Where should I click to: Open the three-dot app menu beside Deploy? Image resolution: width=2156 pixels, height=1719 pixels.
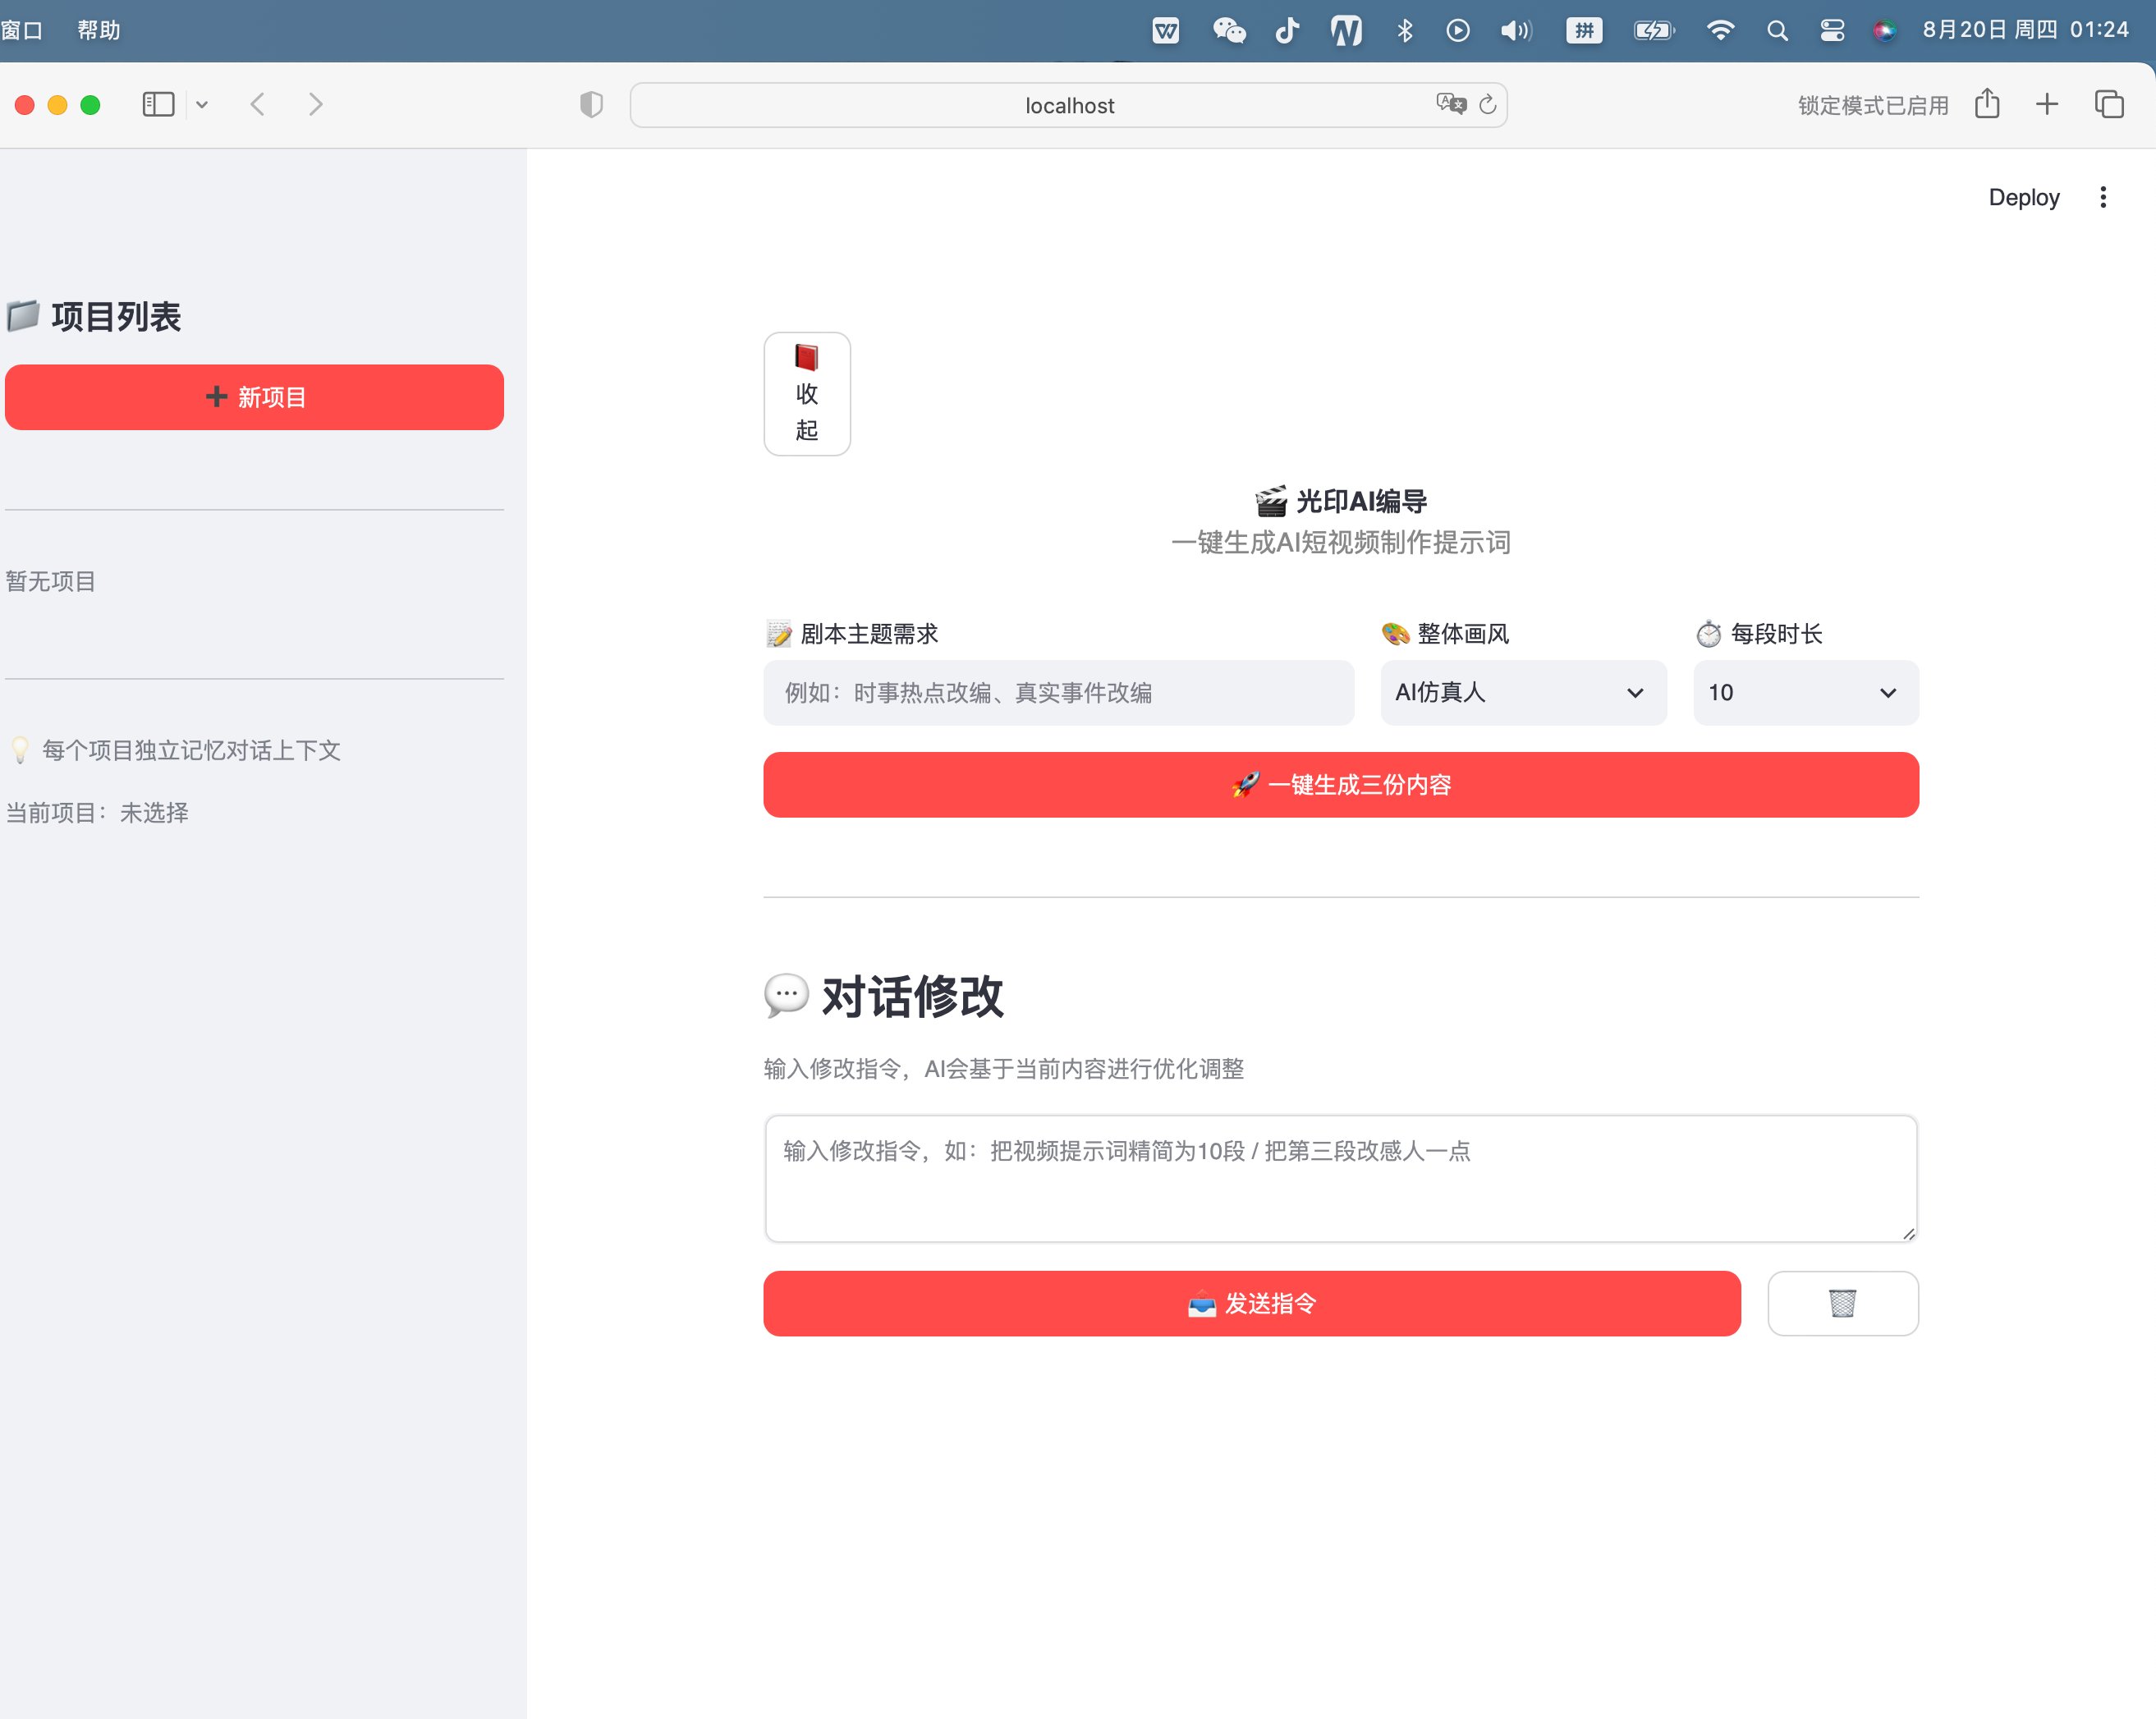coord(2103,197)
